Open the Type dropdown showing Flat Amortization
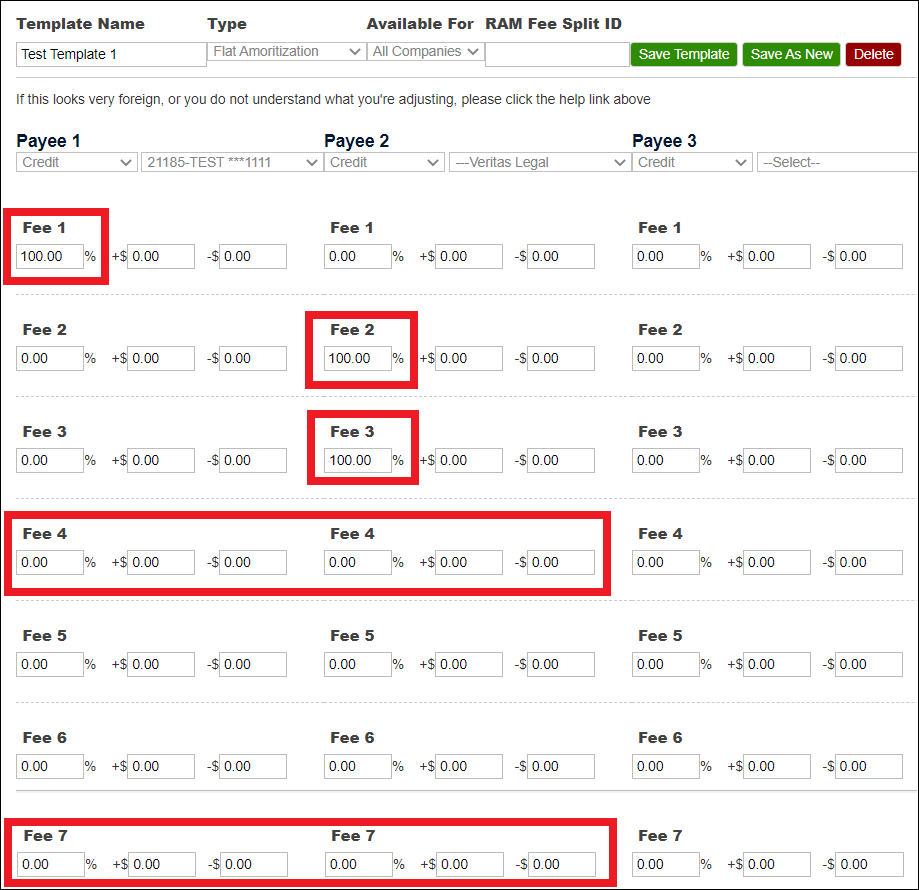Screen dimensions: 919x890 (286, 52)
